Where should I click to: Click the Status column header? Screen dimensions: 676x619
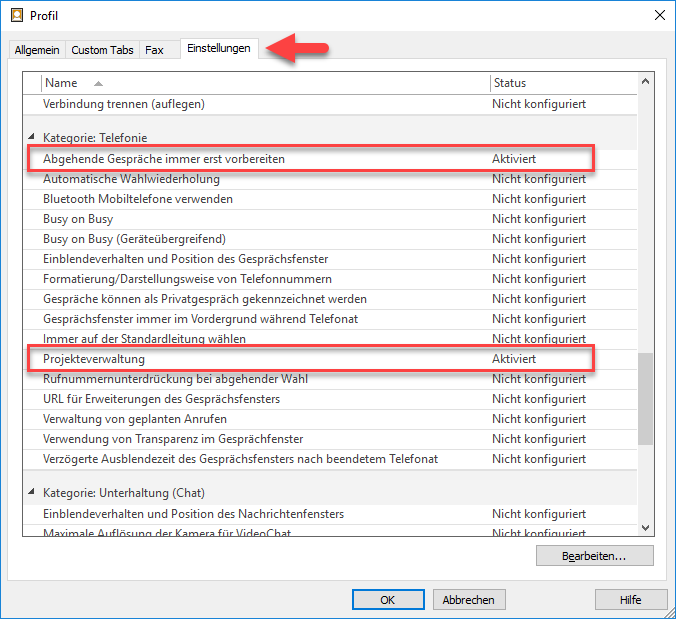509,83
